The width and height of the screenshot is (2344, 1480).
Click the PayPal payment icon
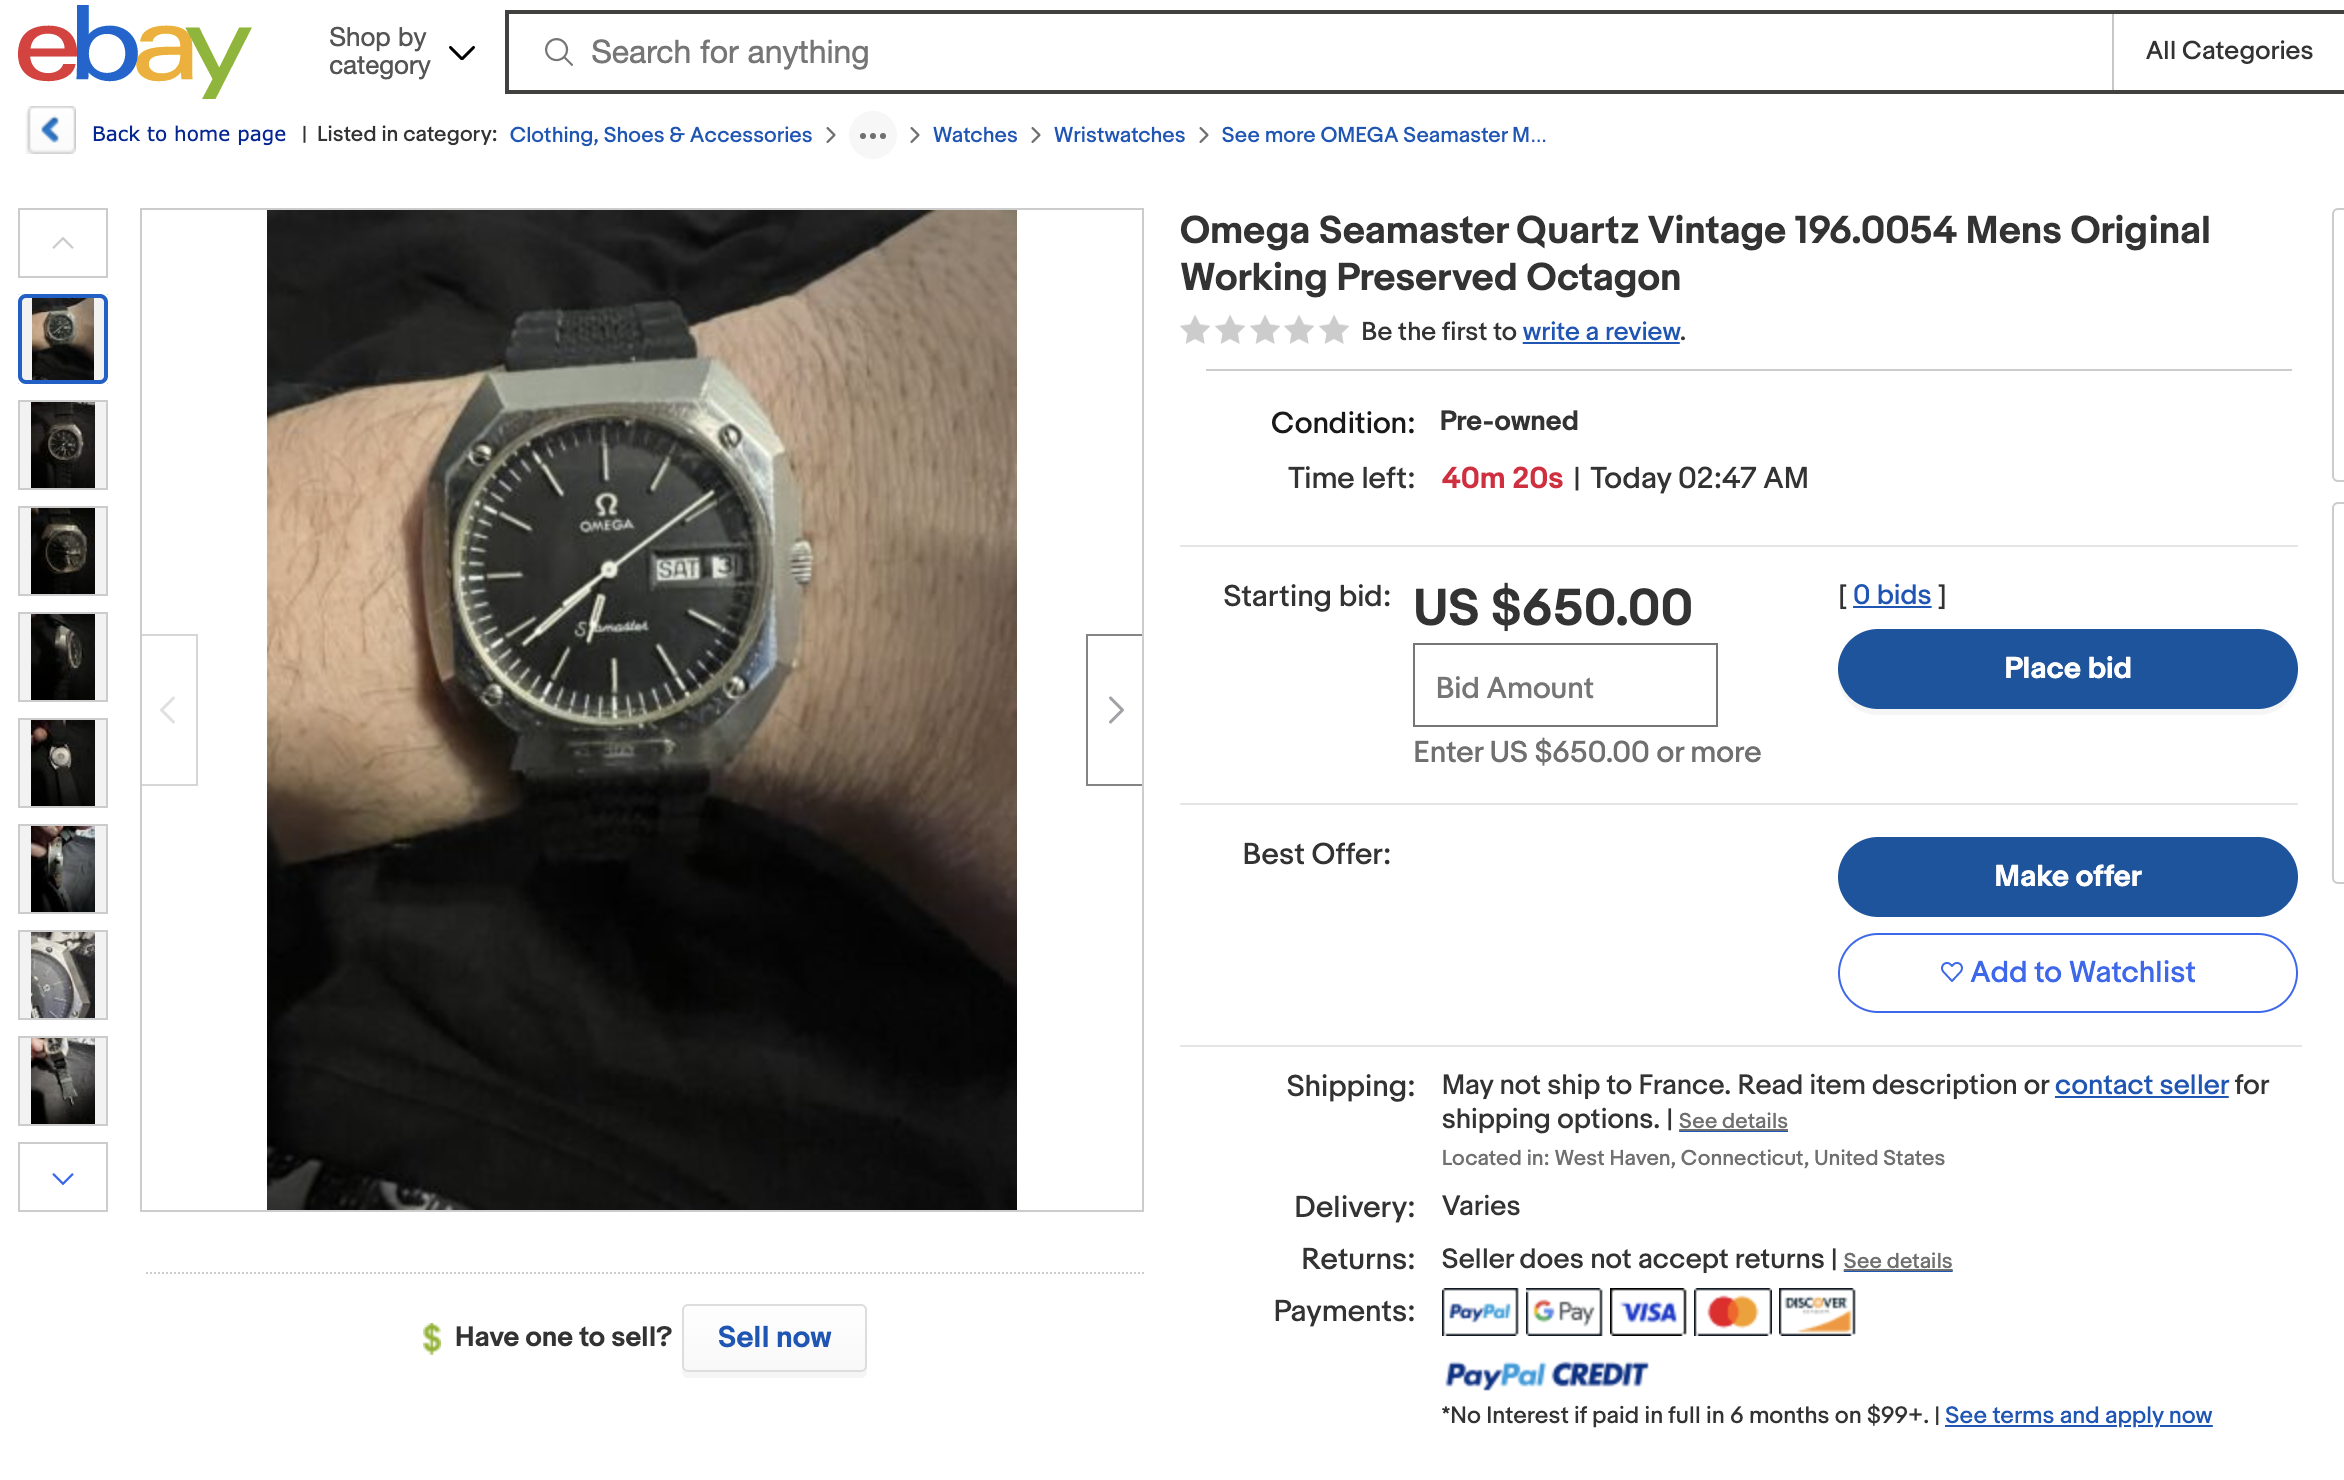1479,1312
